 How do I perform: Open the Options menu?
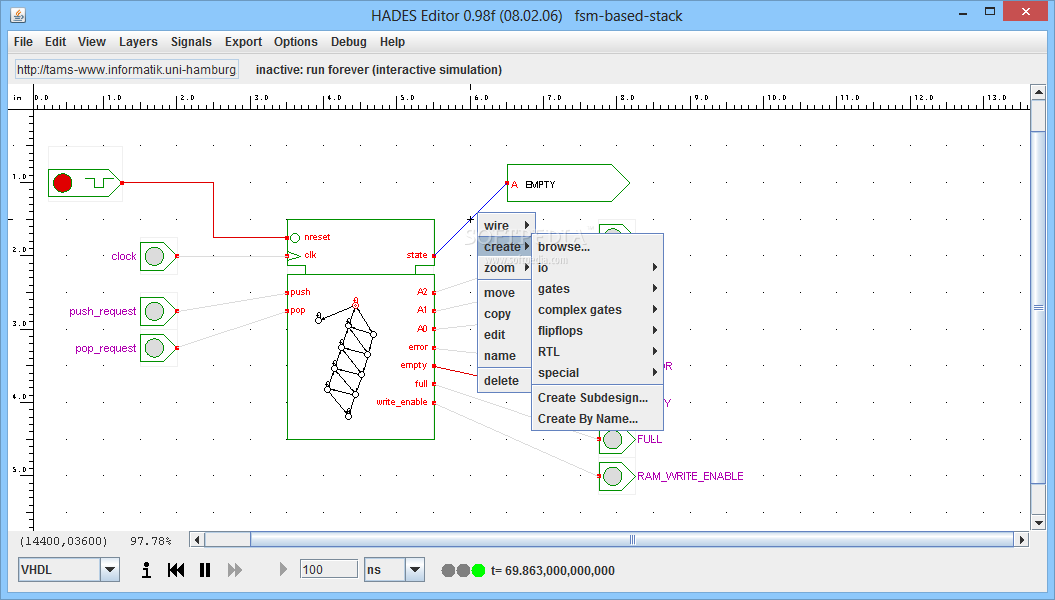click(295, 42)
